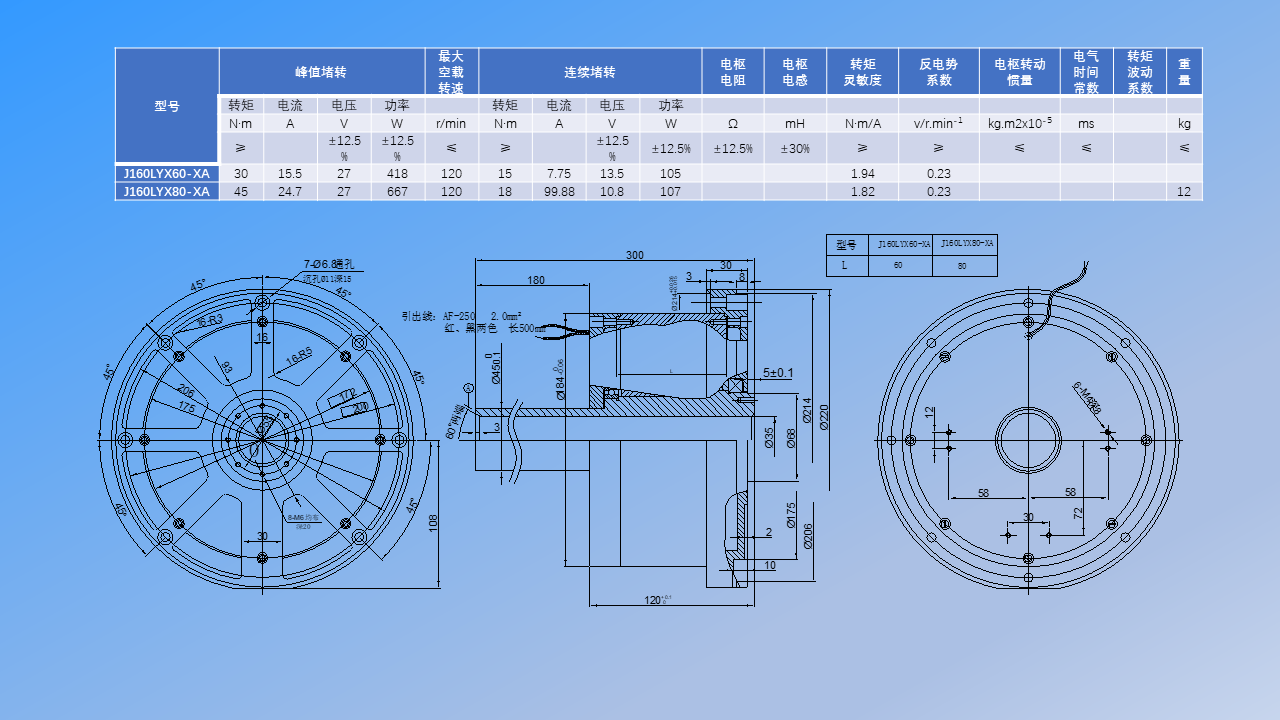1280x720 pixels.
Task: Click the 电枢电阻 header cell
Action: click(733, 72)
